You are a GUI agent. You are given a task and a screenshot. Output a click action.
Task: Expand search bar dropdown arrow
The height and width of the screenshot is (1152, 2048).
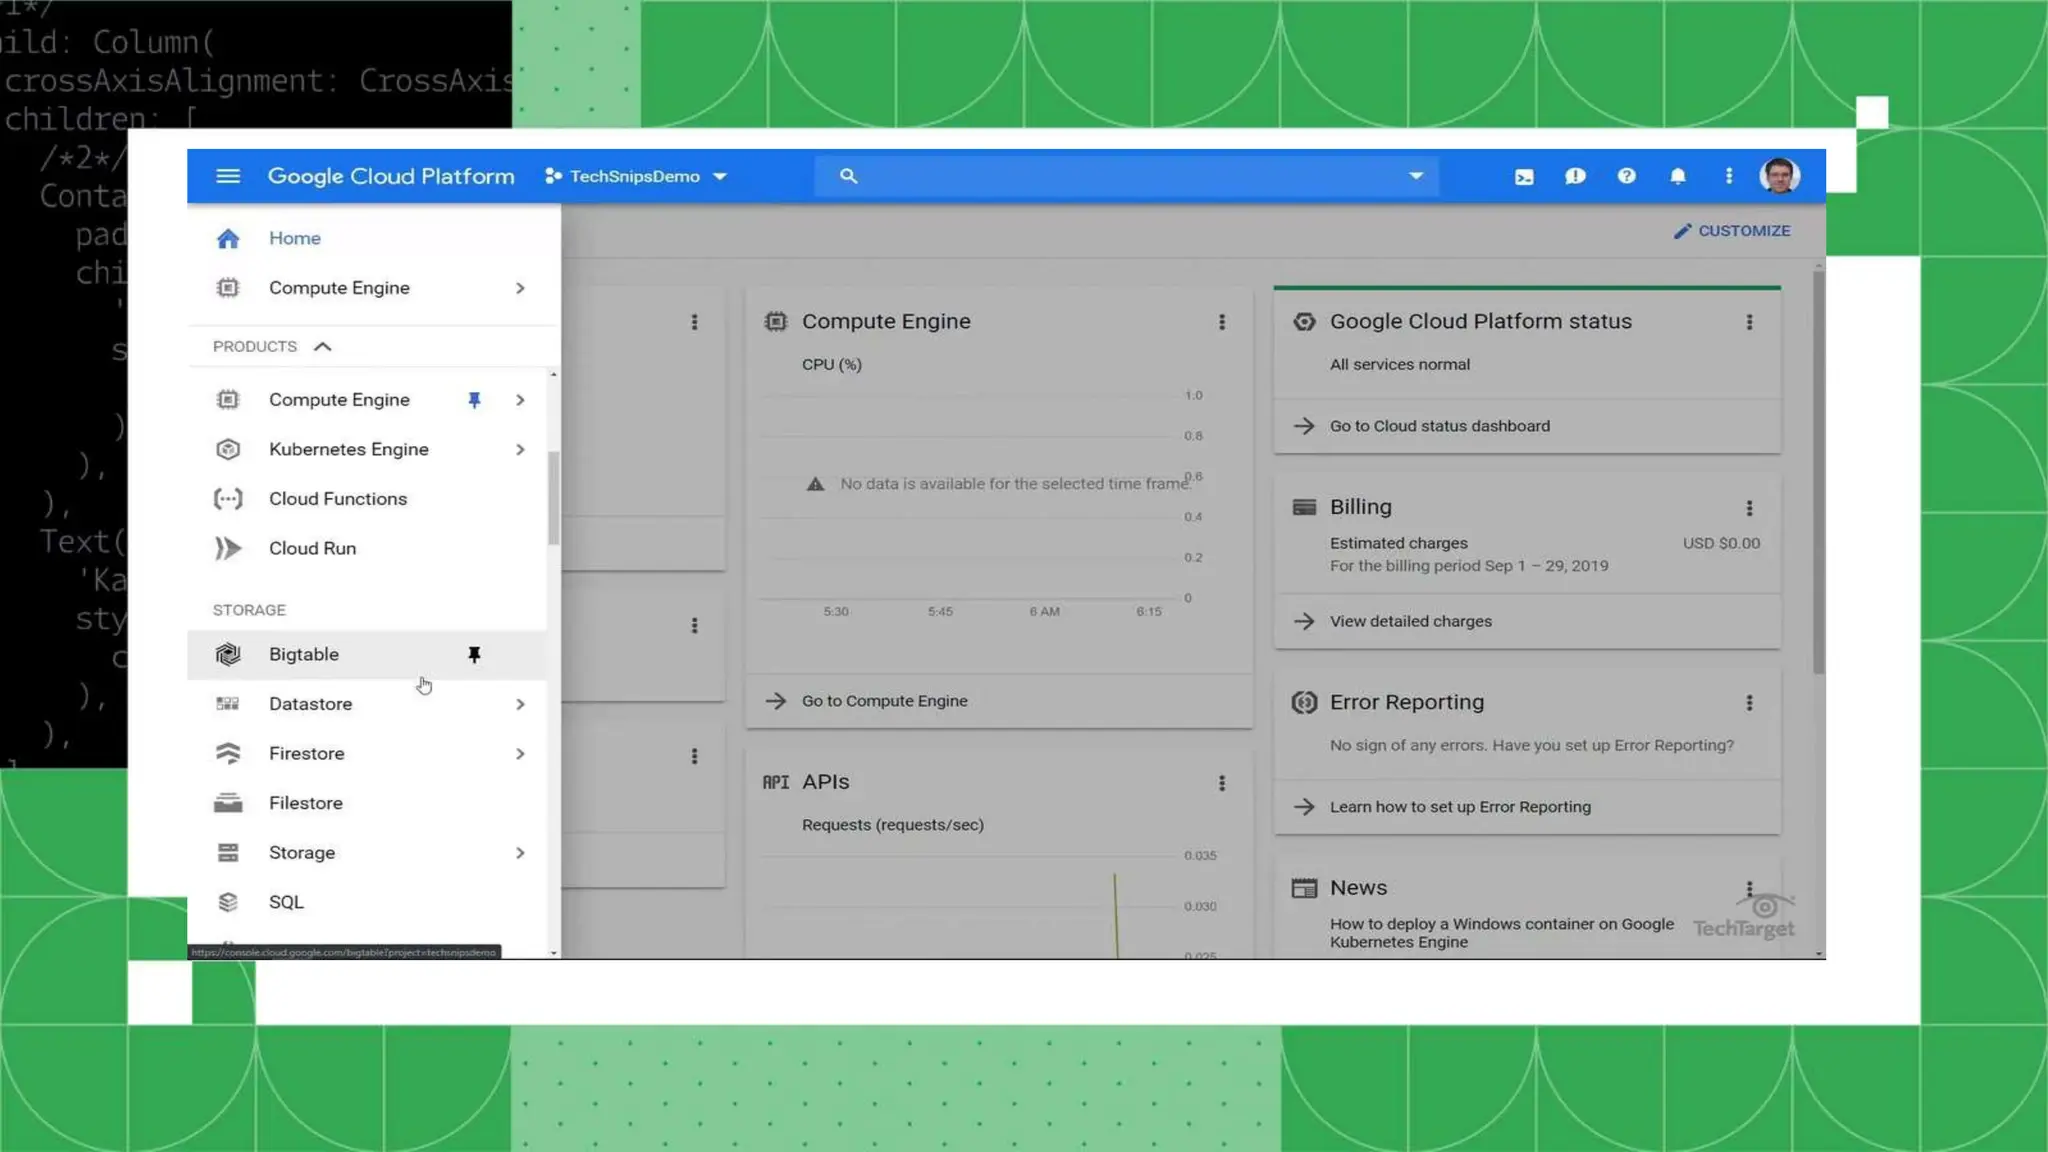coord(1415,176)
